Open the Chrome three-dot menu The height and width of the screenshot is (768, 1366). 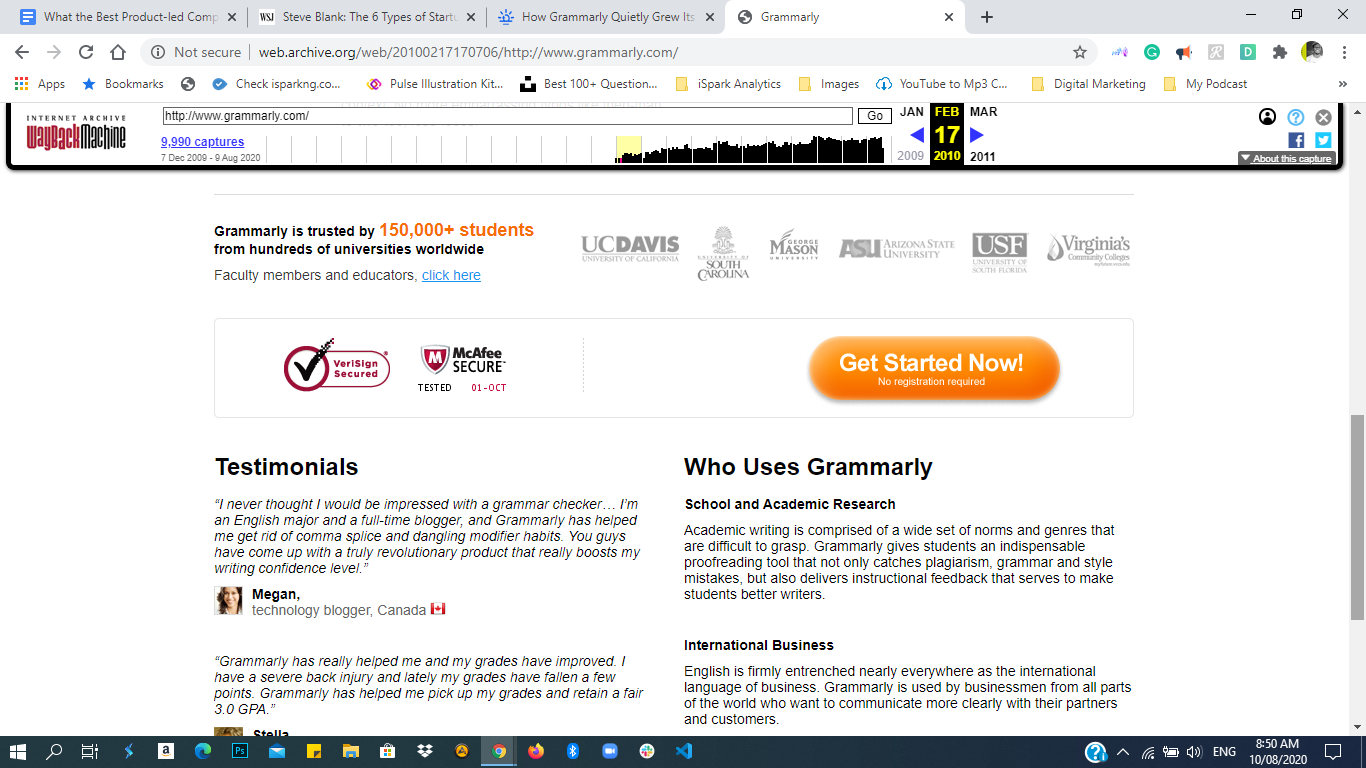1343,52
